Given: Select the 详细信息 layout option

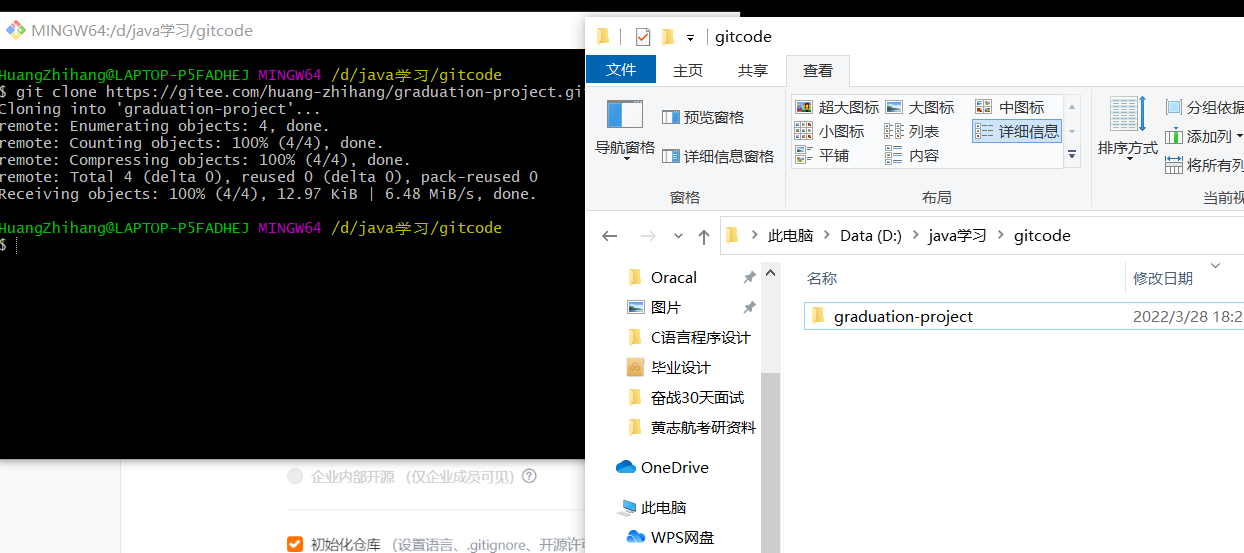Looking at the screenshot, I should click(1016, 131).
